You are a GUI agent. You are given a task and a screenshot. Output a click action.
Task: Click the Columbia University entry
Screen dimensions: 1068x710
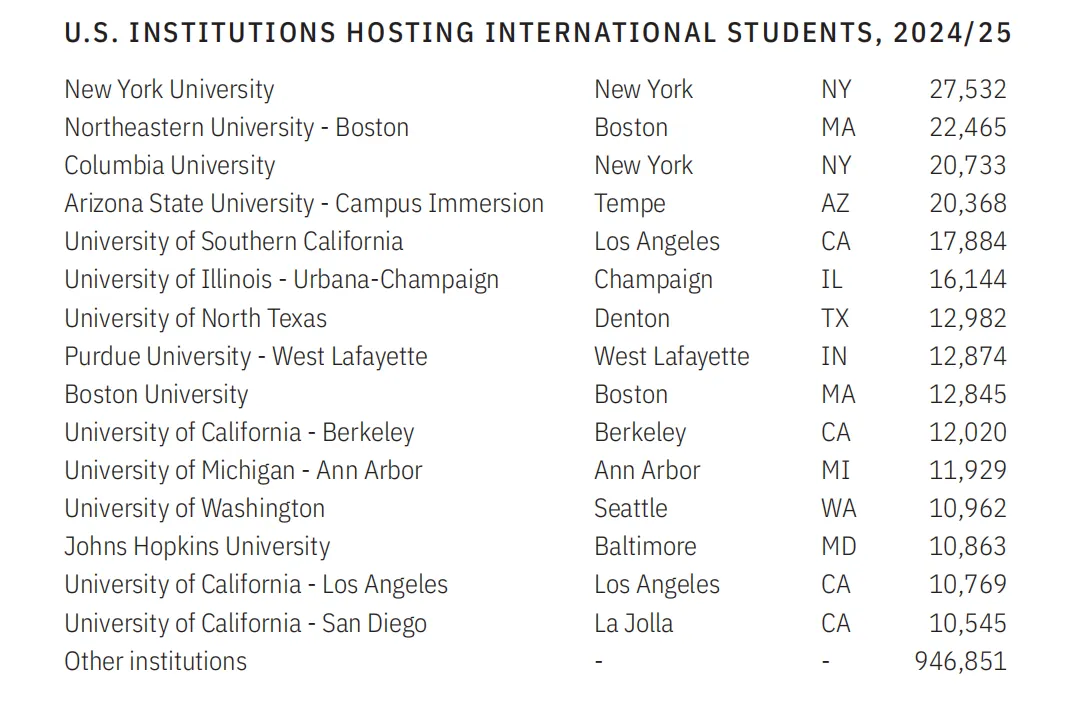click(x=169, y=165)
